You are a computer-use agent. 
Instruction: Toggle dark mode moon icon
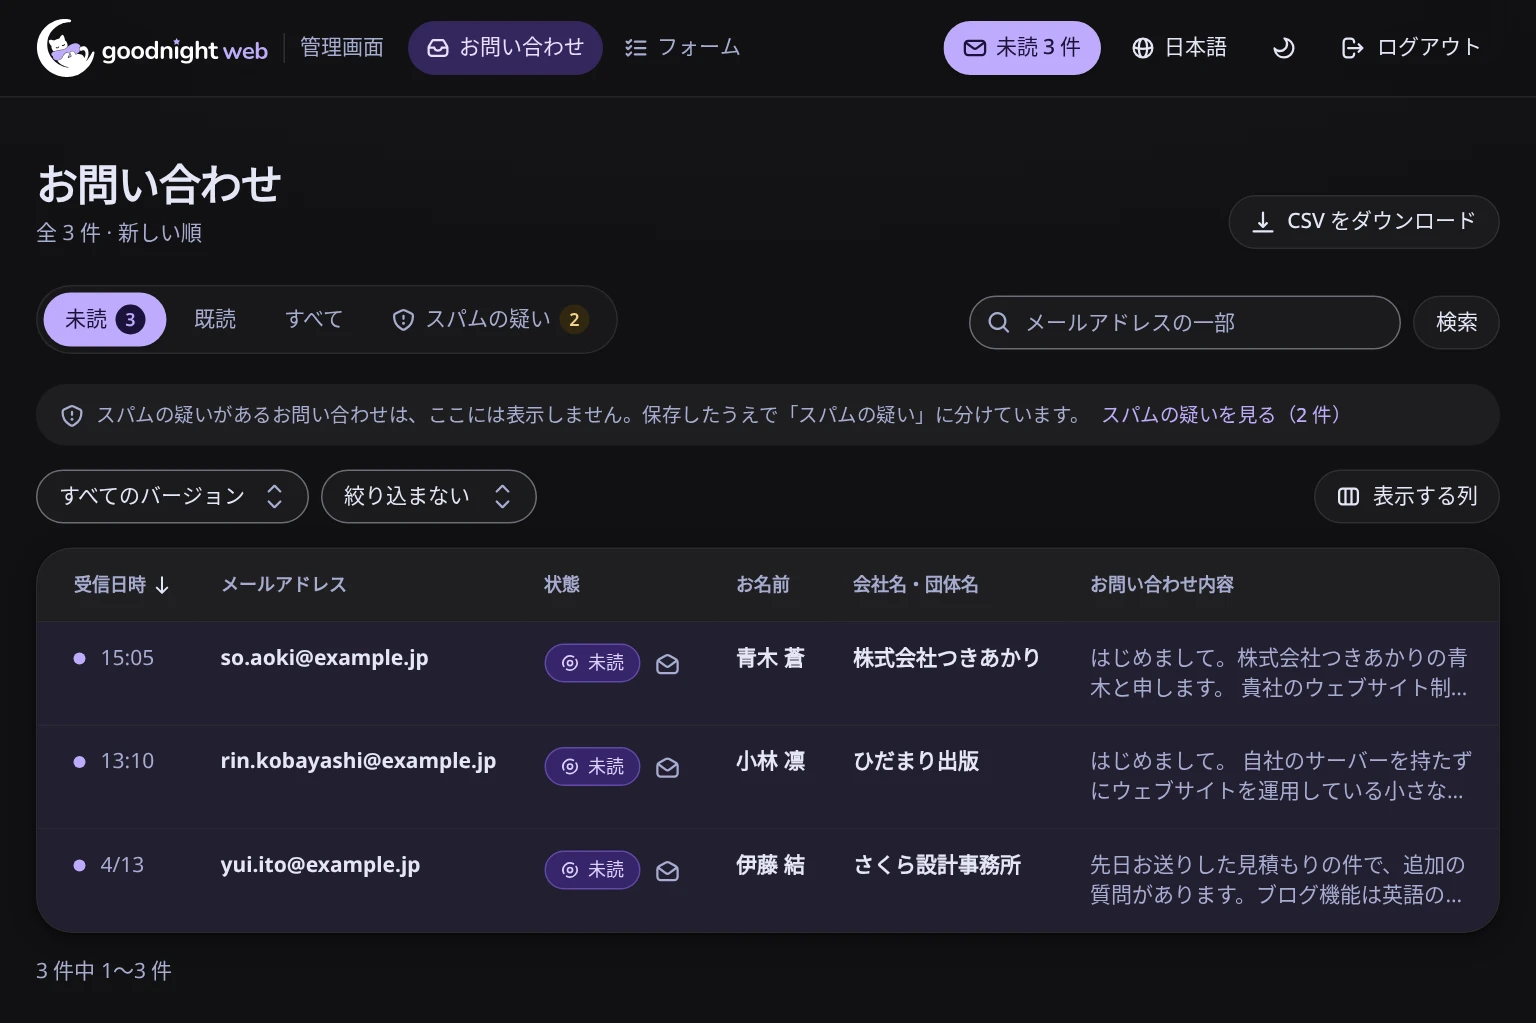click(1283, 48)
